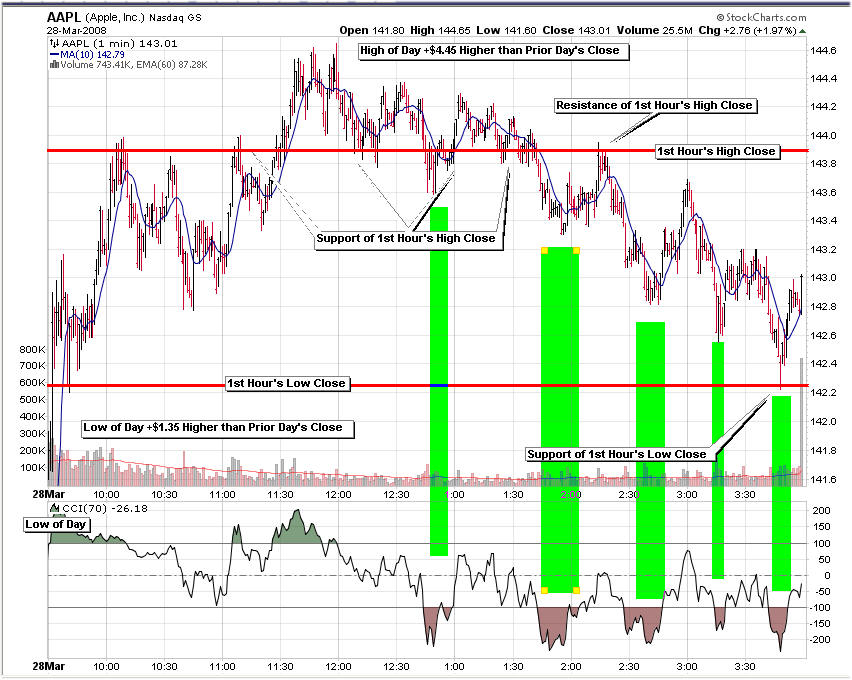Viewport: 852px width, 680px height.
Task: Click the MA(10) 142.79 legend entry
Action: click(x=92, y=54)
